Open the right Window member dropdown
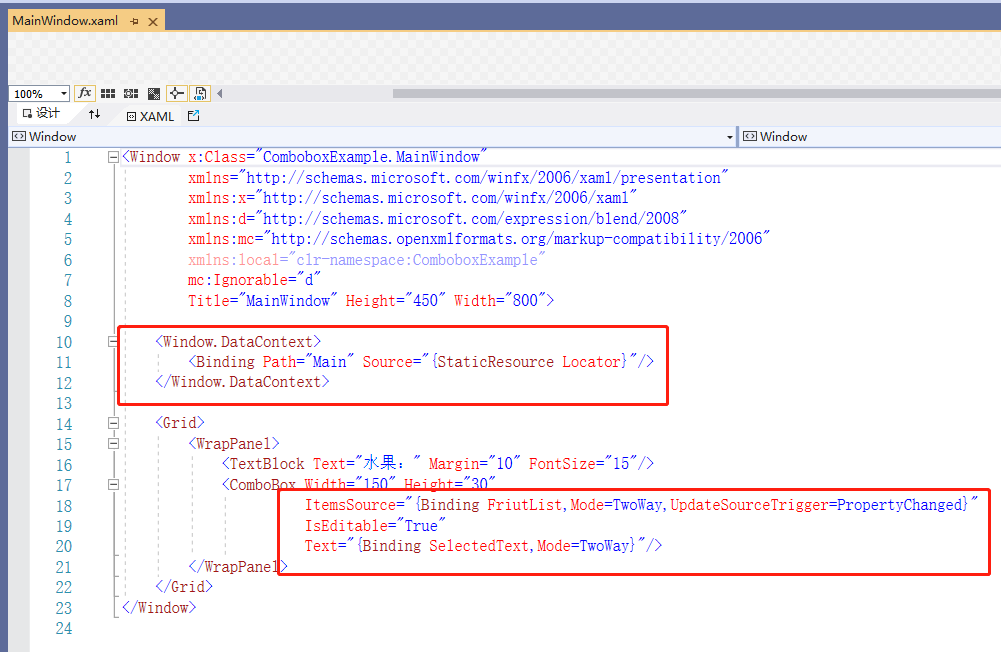1001x652 pixels. [871, 137]
